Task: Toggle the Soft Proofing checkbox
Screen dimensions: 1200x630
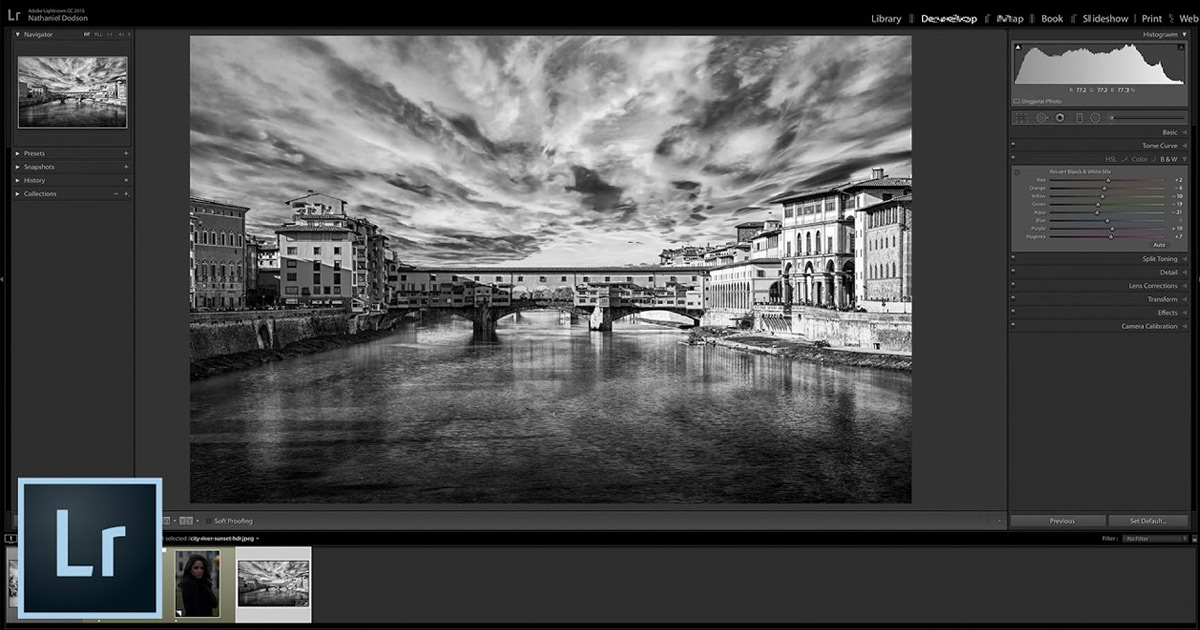Action: pyautogui.click(x=209, y=521)
